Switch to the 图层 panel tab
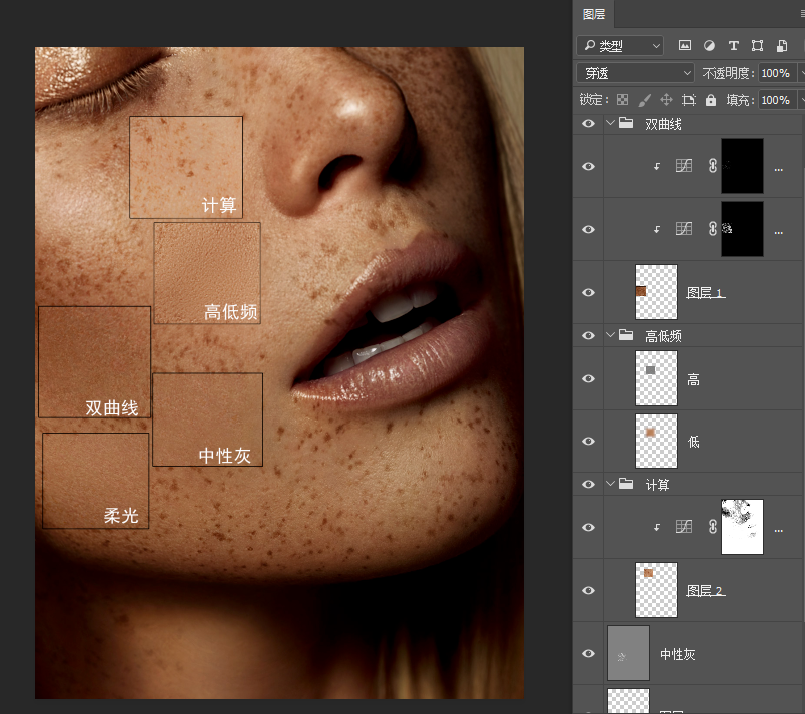This screenshot has width=805, height=714. tap(594, 14)
